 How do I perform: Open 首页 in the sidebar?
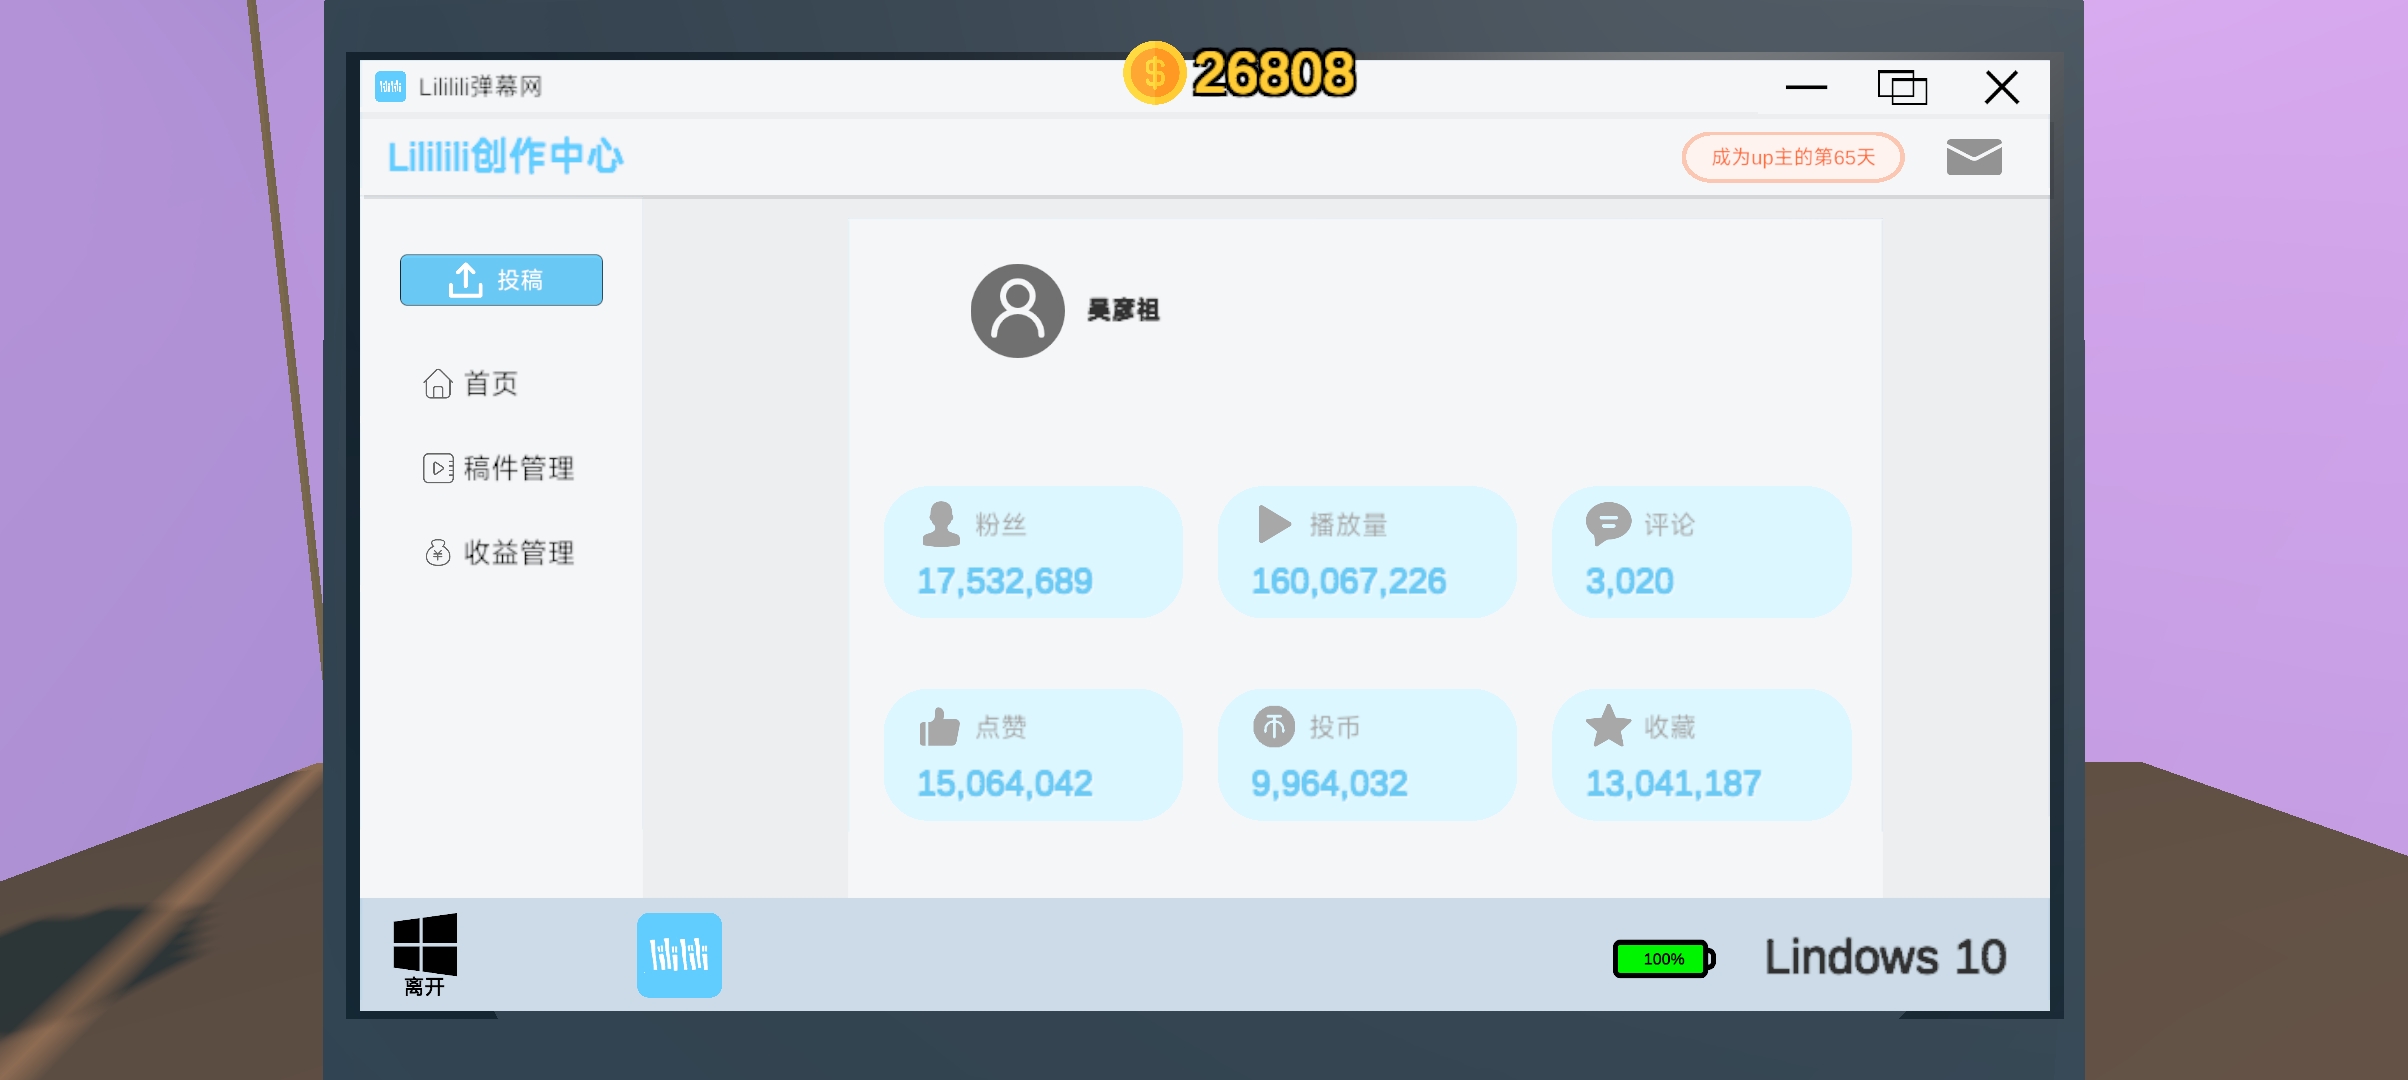click(470, 383)
